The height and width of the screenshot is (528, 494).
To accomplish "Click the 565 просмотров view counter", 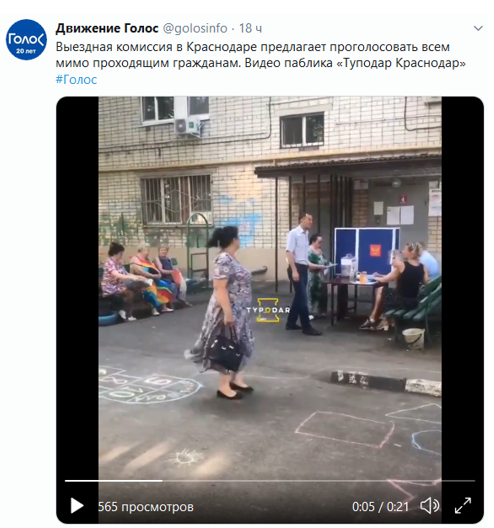I will pyautogui.click(x=146, y=506).
